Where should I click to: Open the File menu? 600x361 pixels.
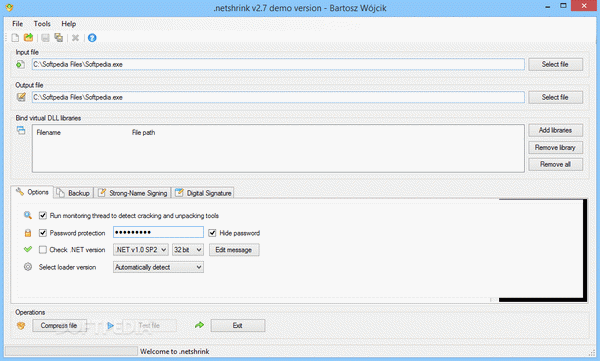click(18, 24)
